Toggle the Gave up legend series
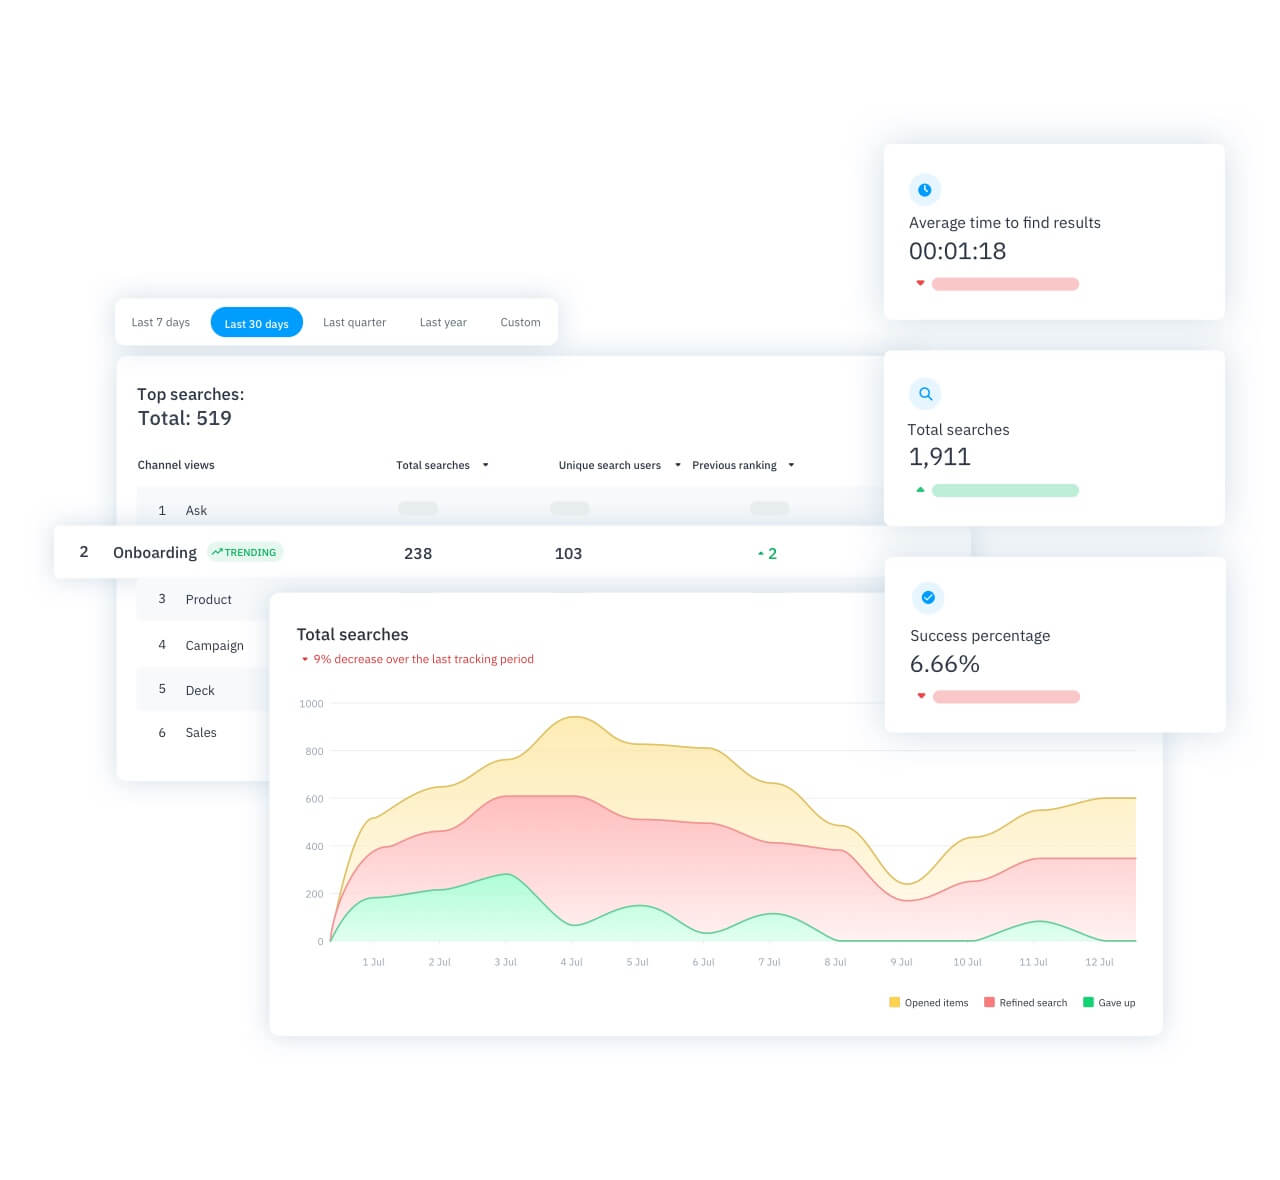The height and width of the screenshot is (1180, 1280). point(1109,1002)
